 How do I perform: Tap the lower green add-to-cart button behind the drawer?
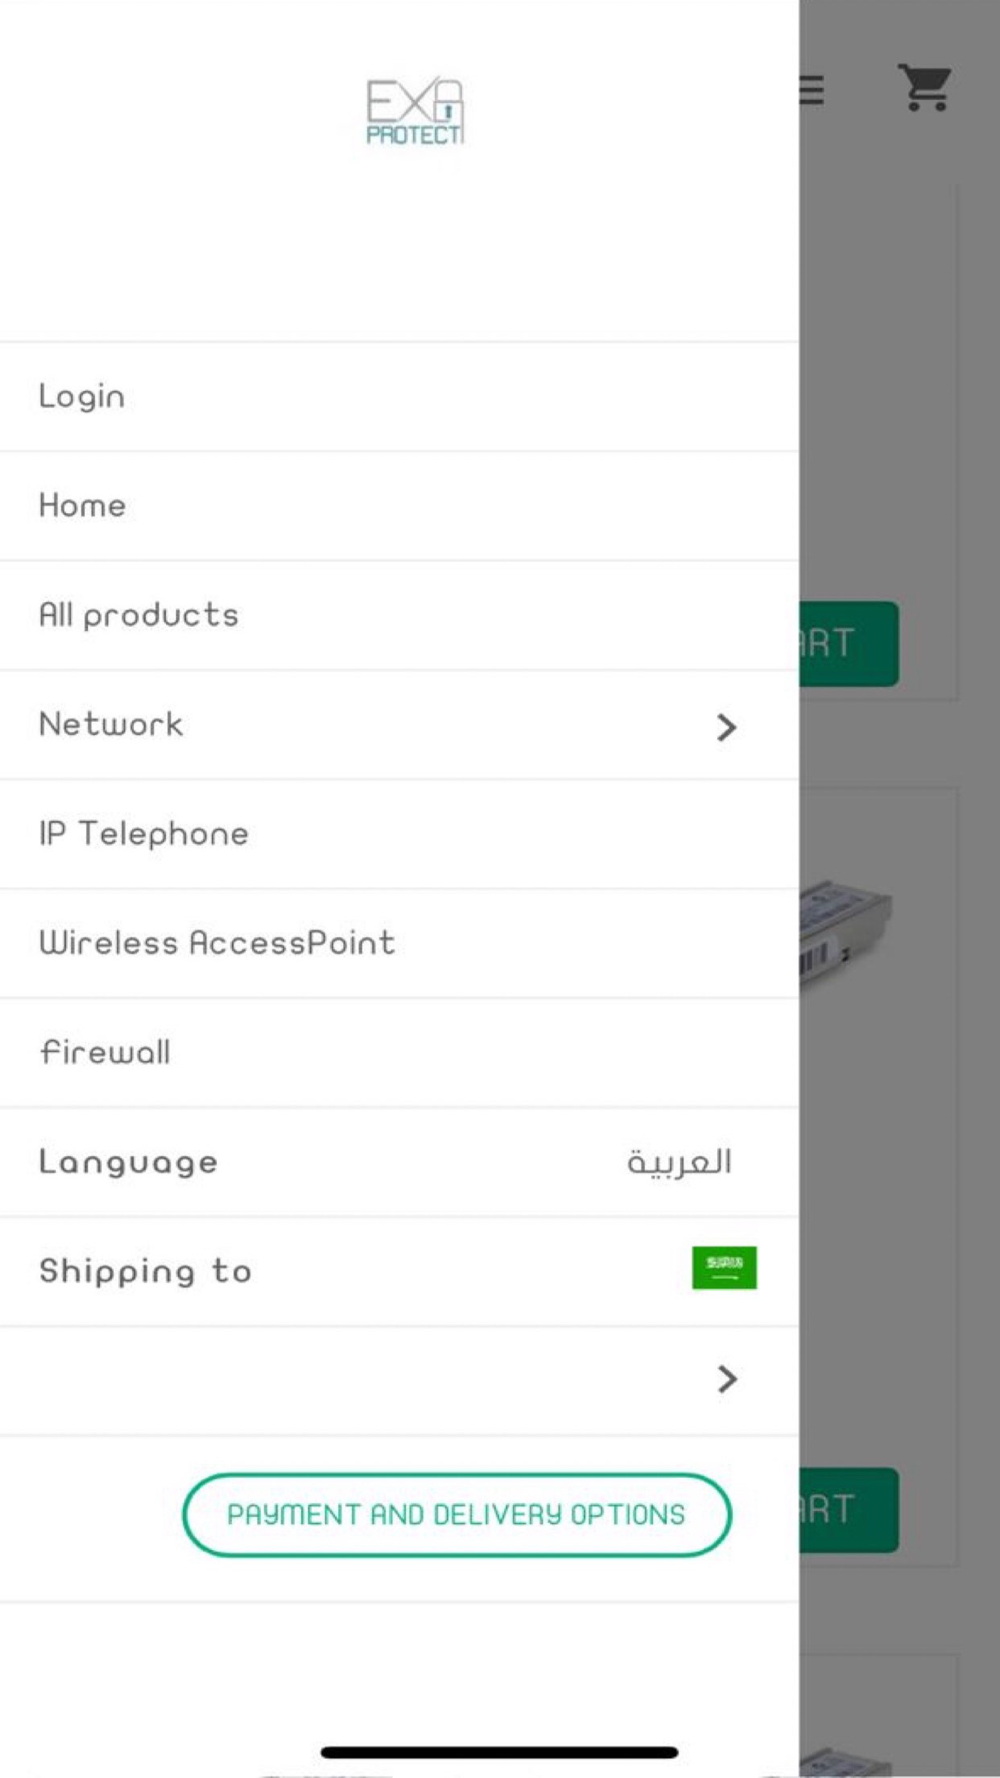click(x=849, y=1510)
